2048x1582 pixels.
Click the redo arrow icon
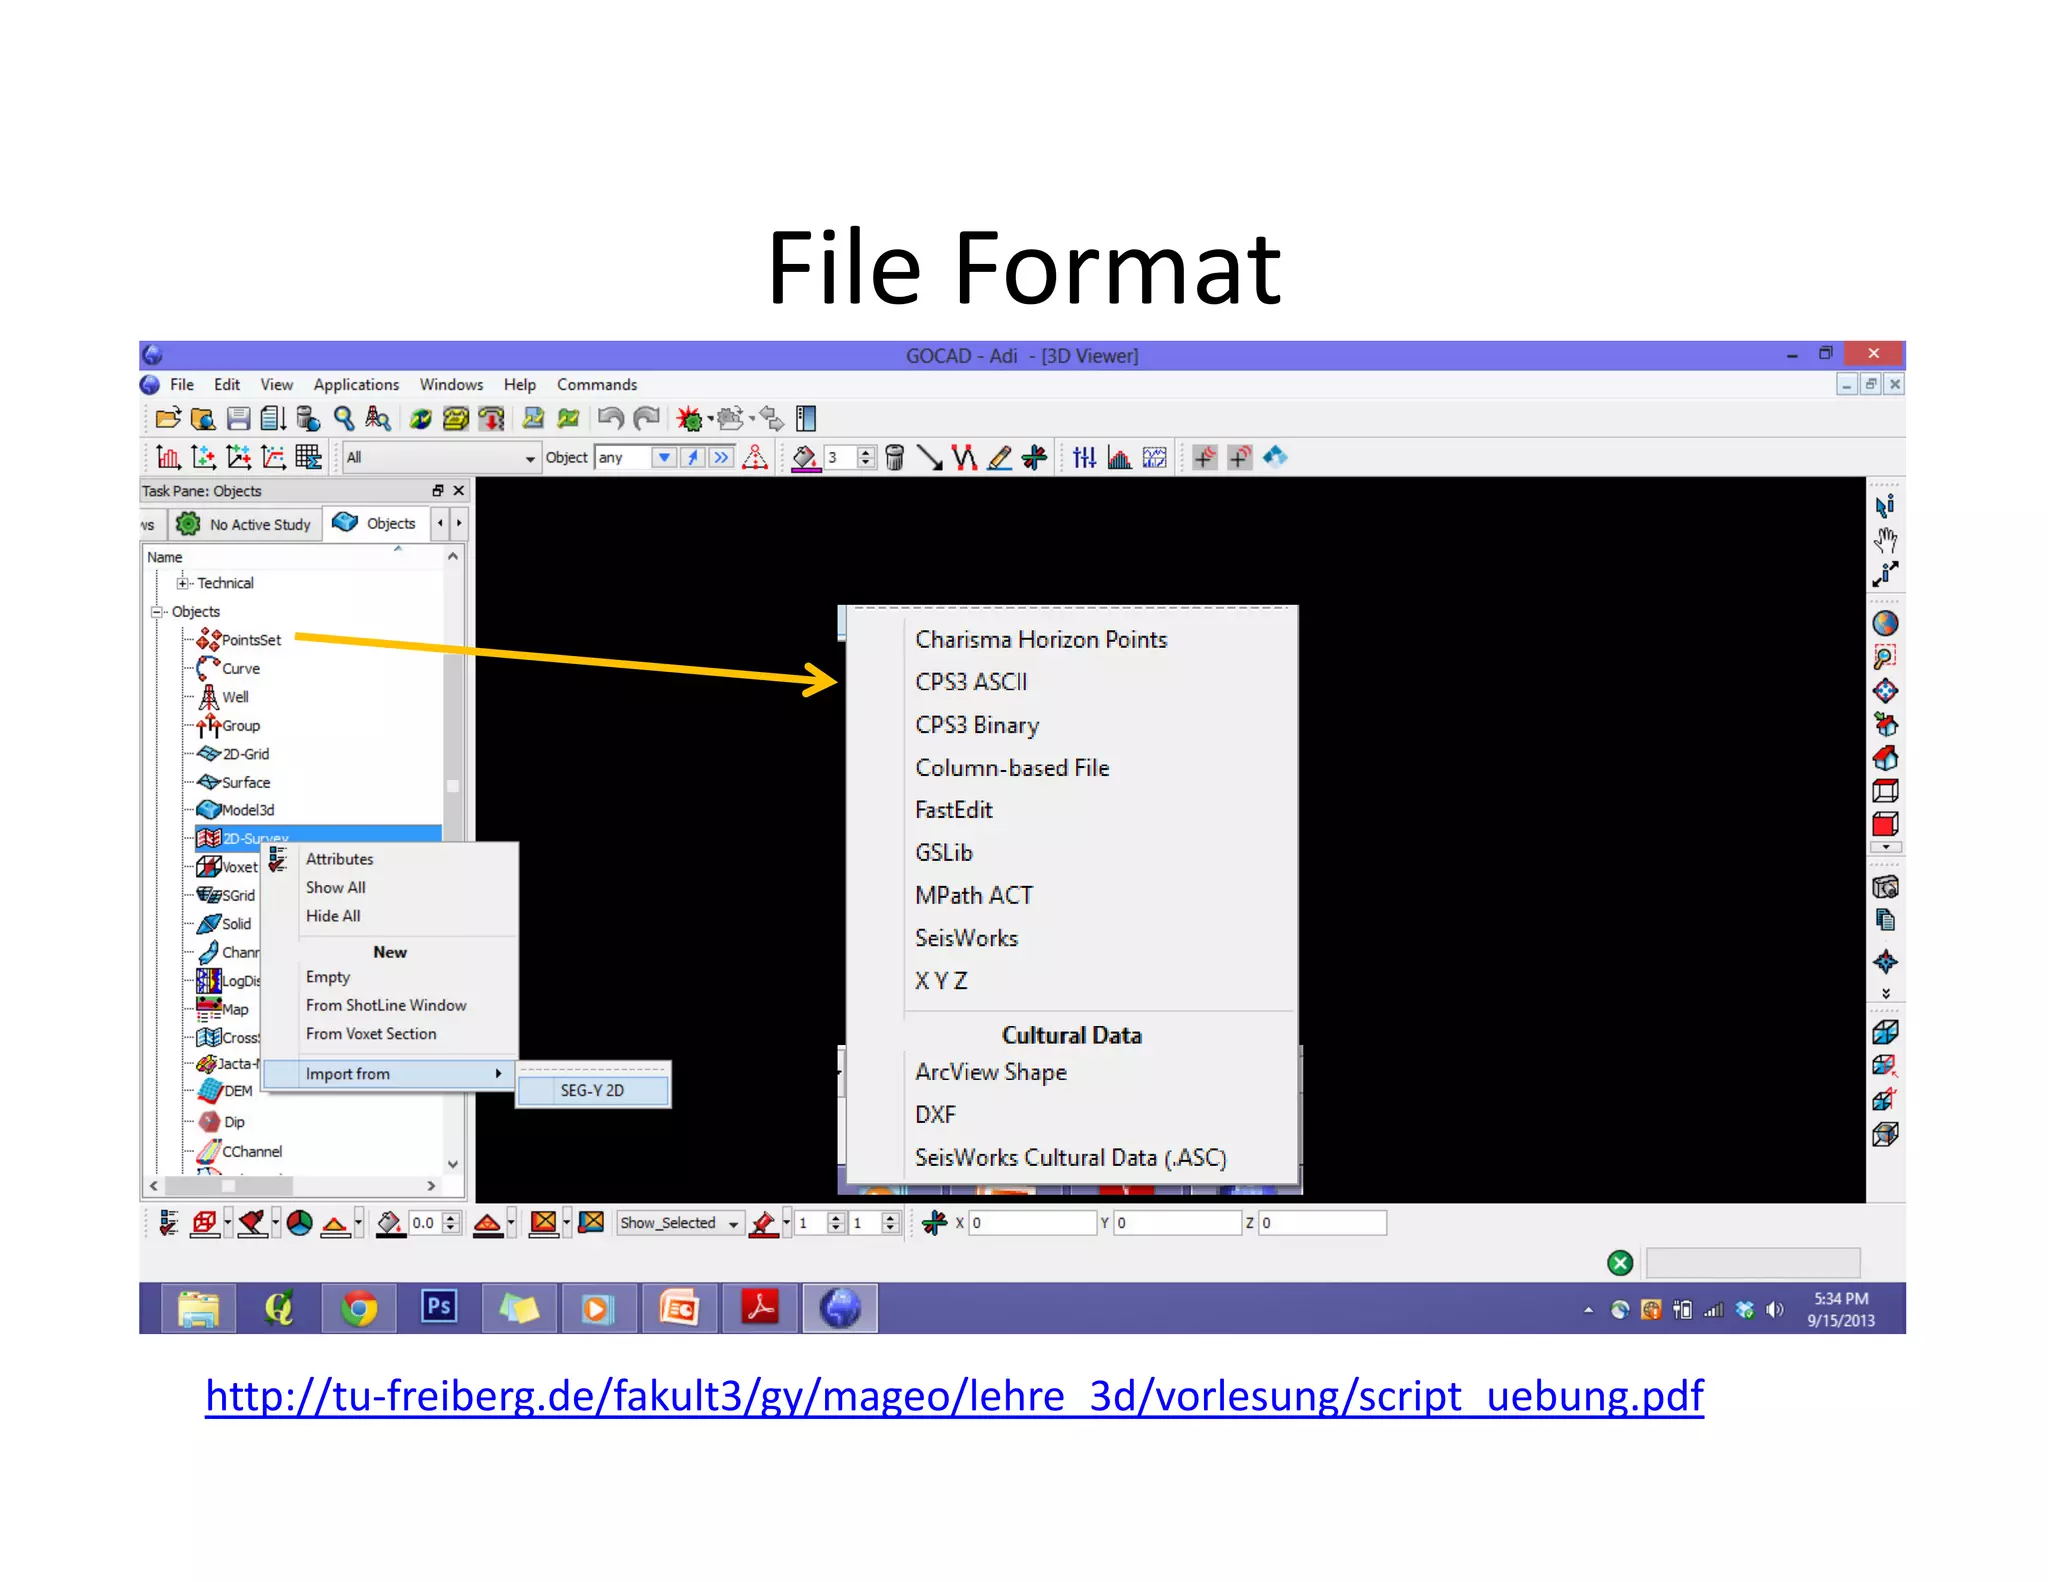point(648,418)
